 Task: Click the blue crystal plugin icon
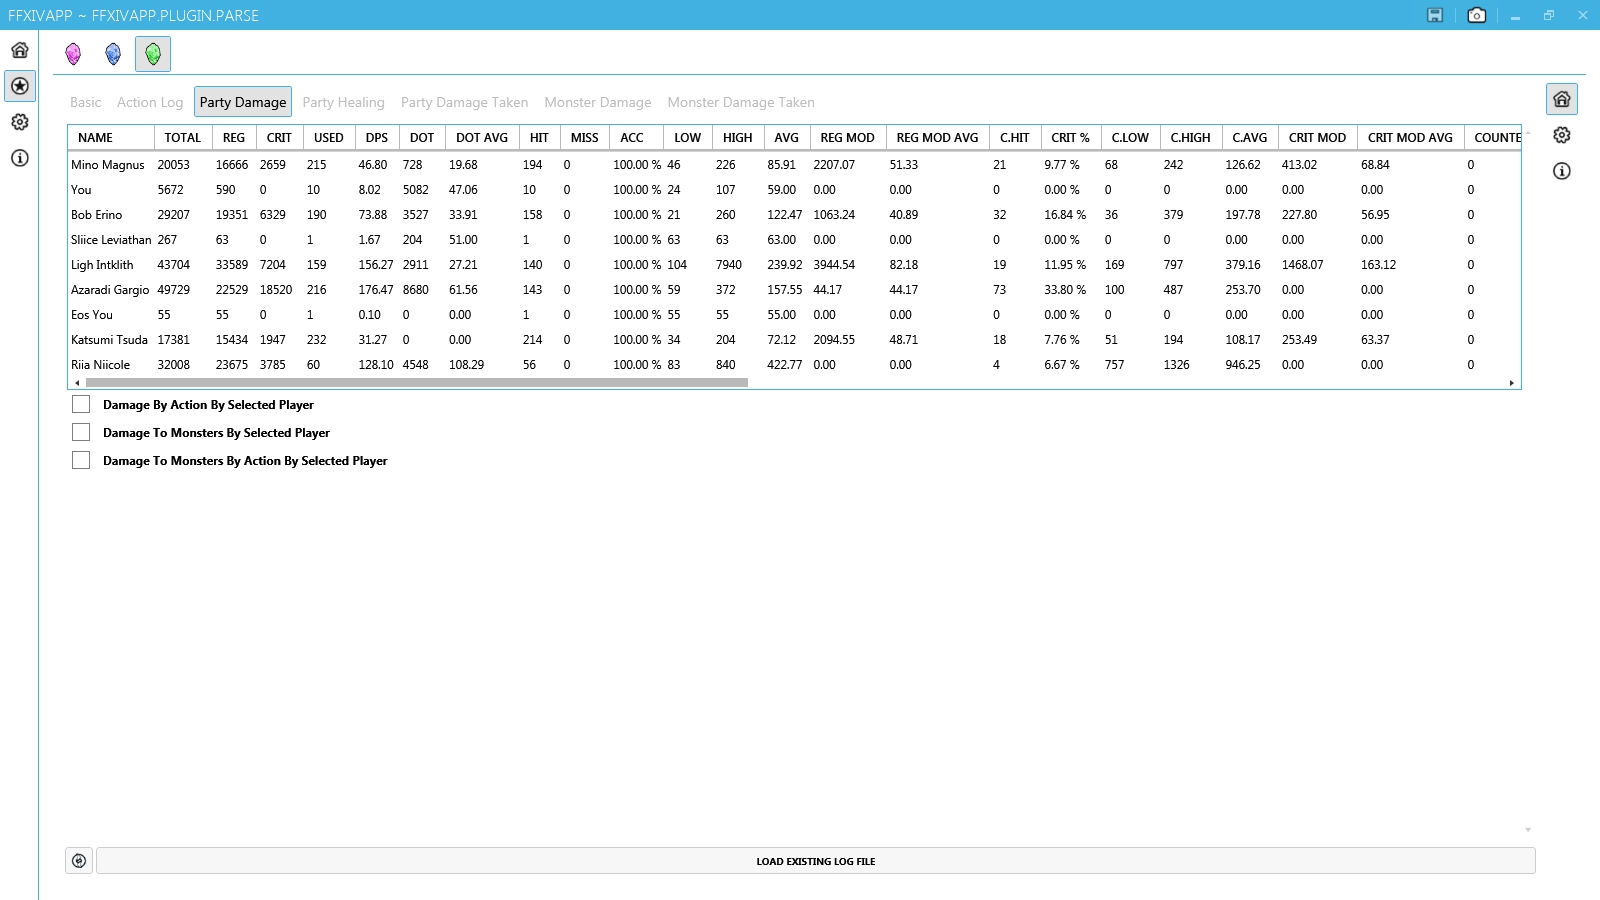pyautogui.click(x=113, y=54)
